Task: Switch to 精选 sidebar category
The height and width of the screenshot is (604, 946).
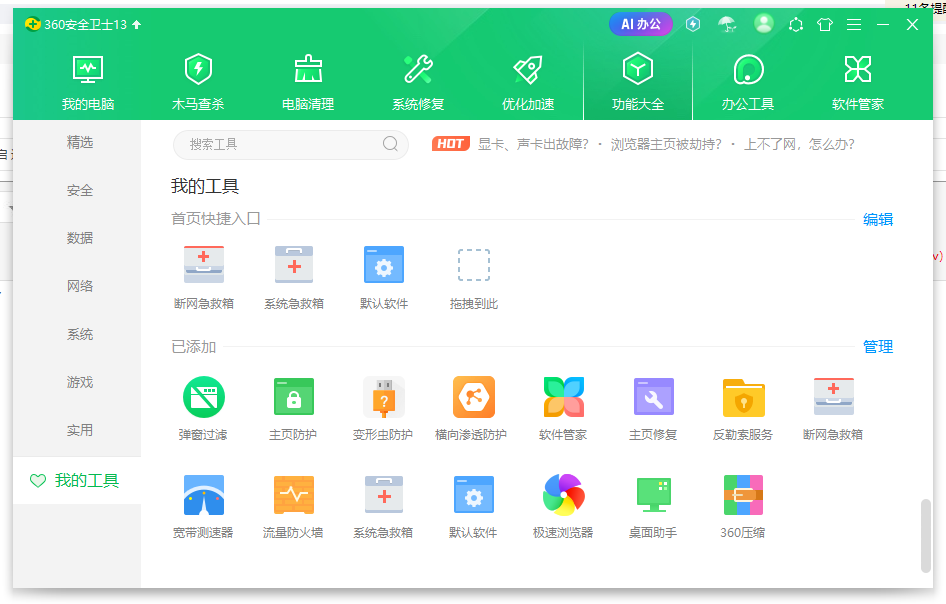Action: tap(80, 142)
